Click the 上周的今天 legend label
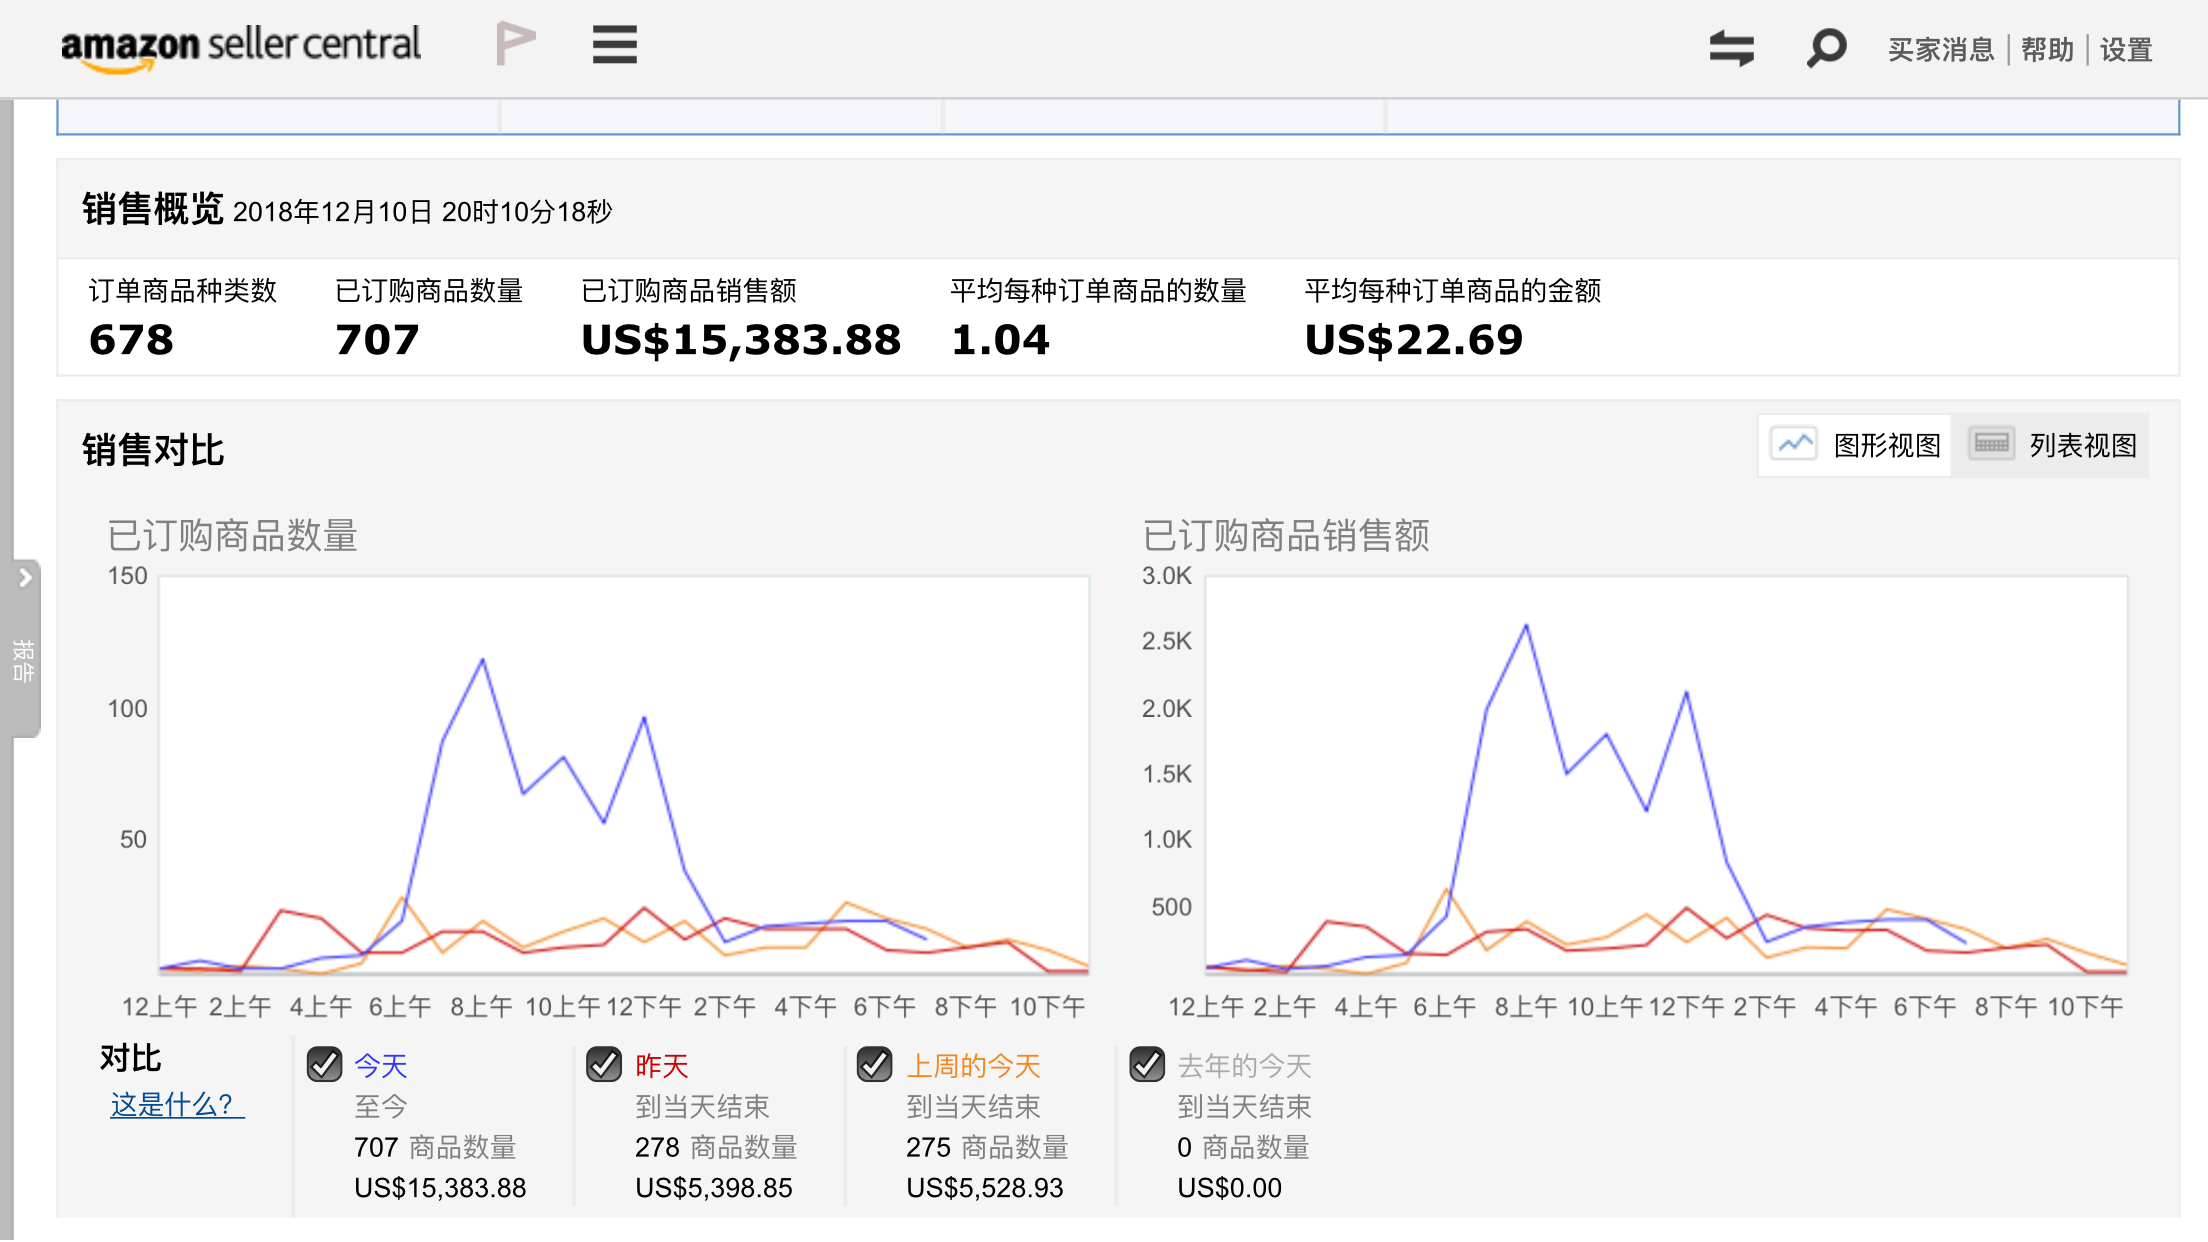The height and width of the screenshot is (1242, 2208). 974,1066
